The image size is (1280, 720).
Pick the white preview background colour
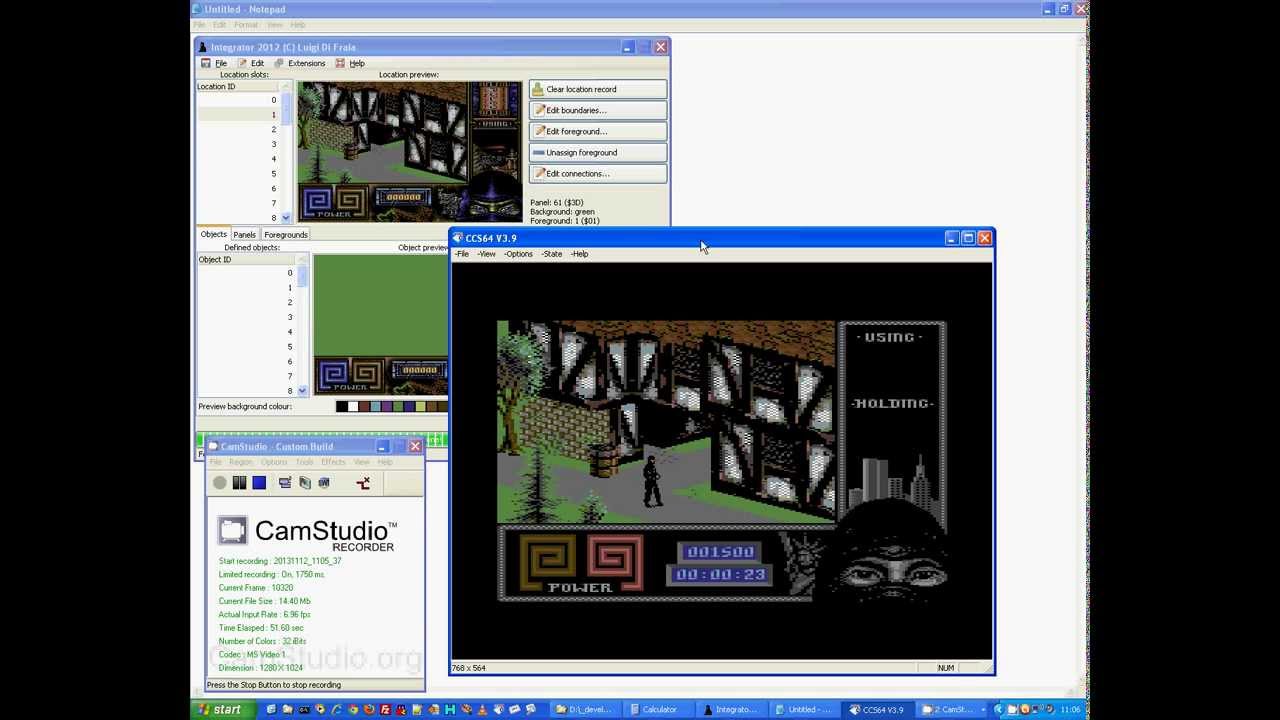[x=353, y=406]
